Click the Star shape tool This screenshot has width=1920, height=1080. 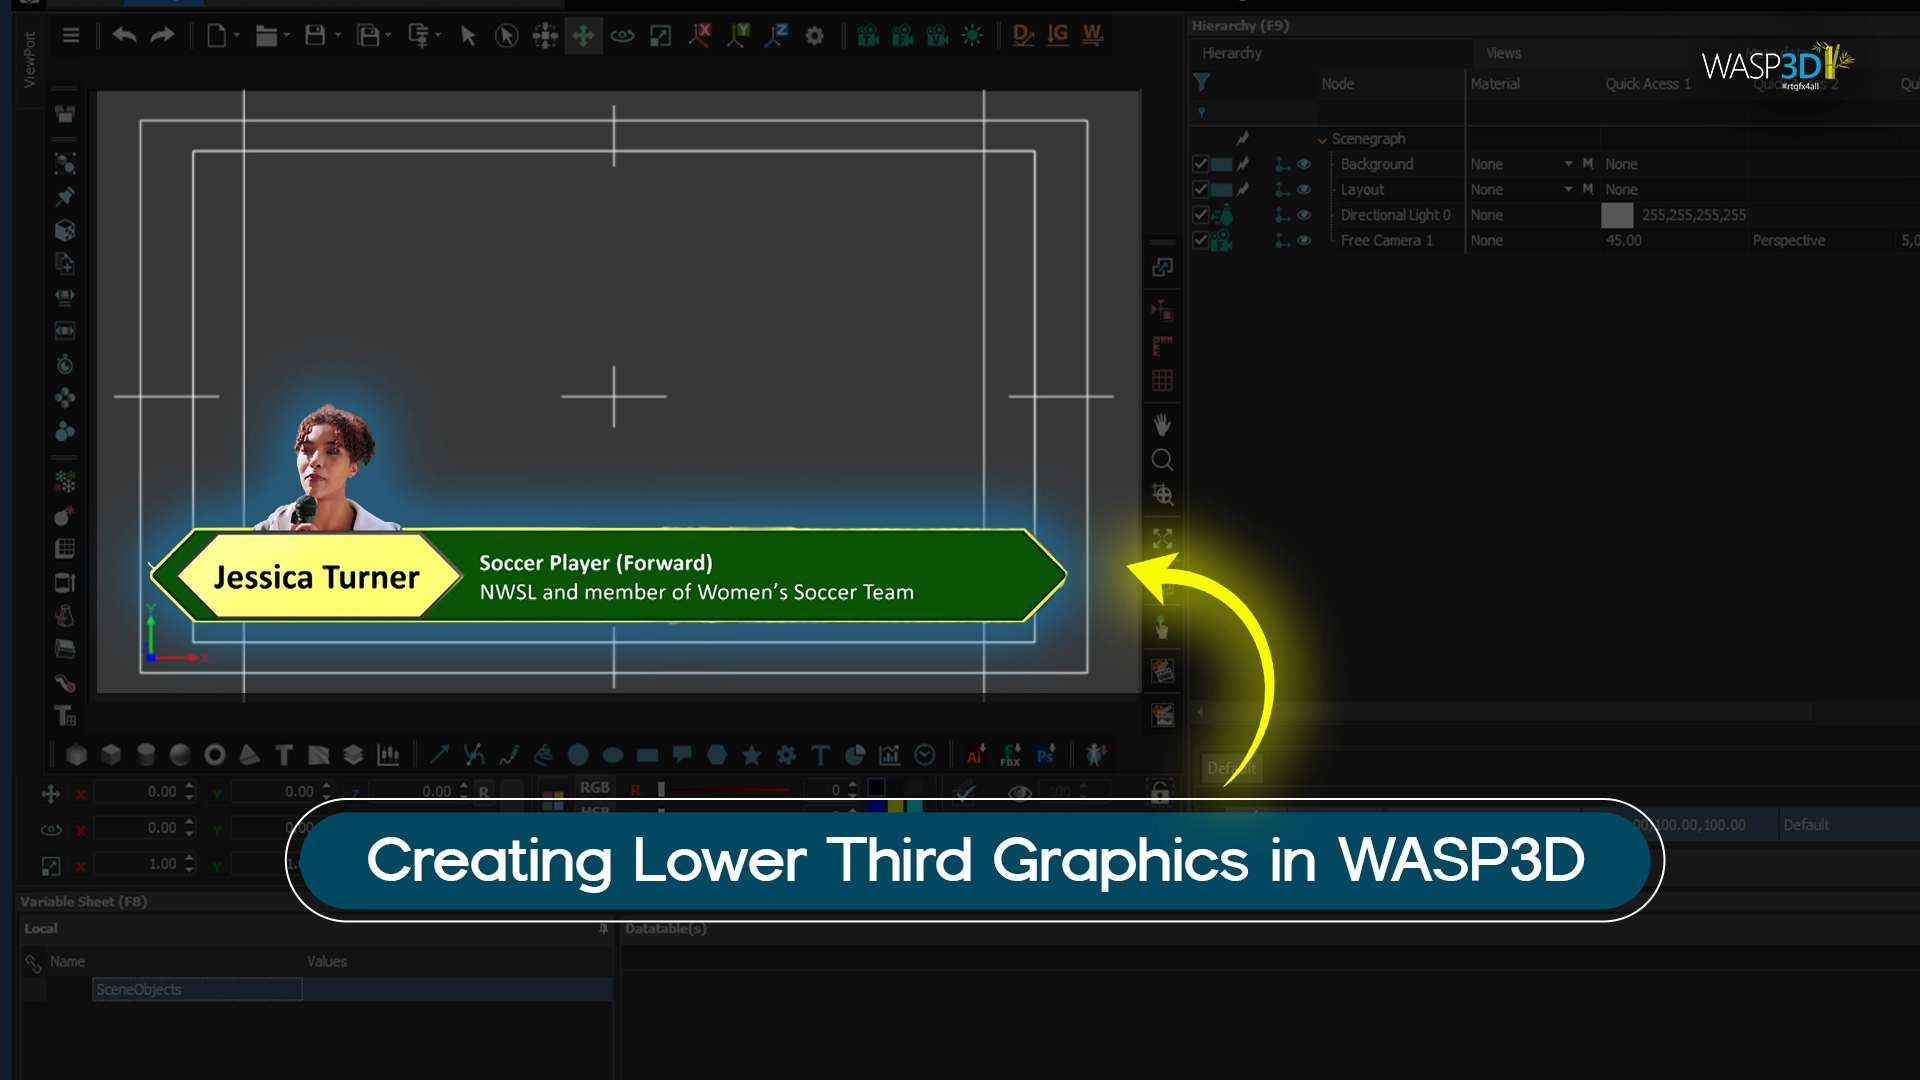tap(750, 755)
